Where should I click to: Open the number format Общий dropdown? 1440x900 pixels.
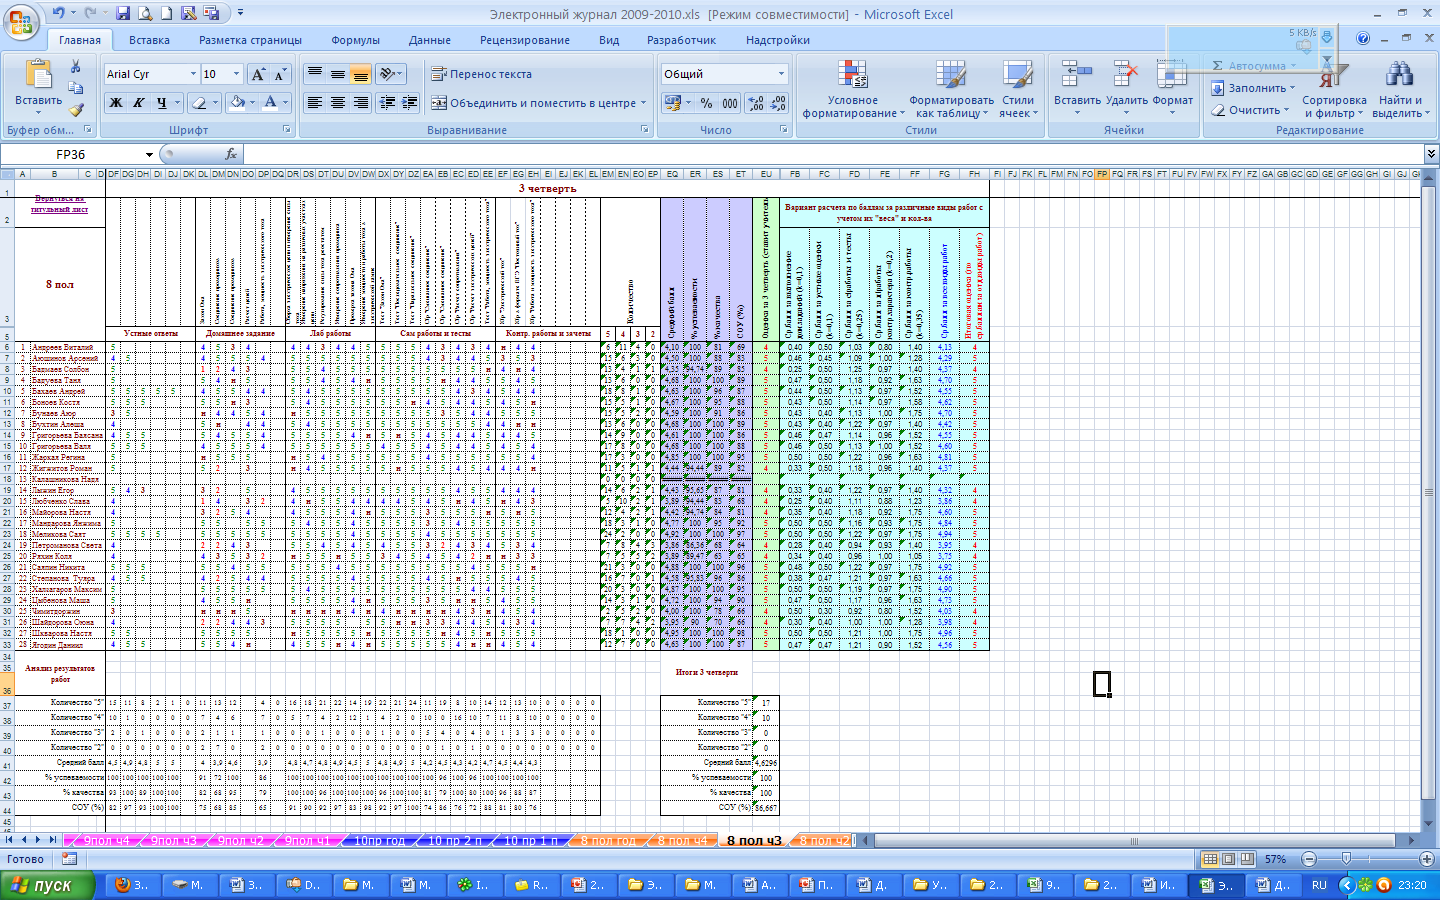[781, 74]
